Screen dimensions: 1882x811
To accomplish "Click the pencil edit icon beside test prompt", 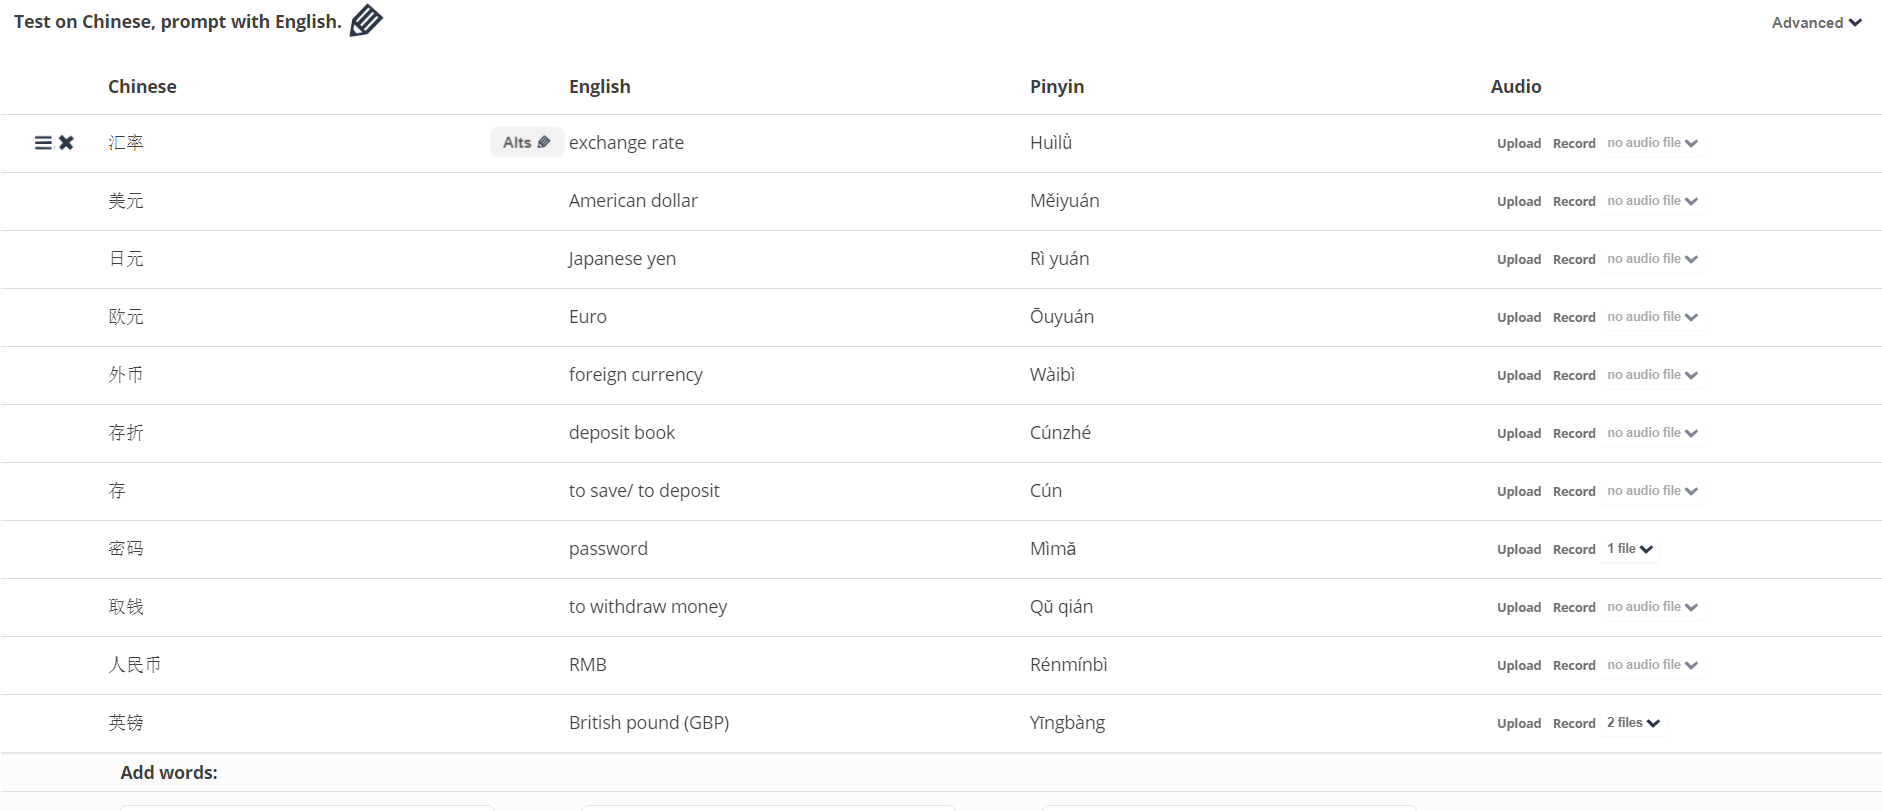I will coord(366,21).
